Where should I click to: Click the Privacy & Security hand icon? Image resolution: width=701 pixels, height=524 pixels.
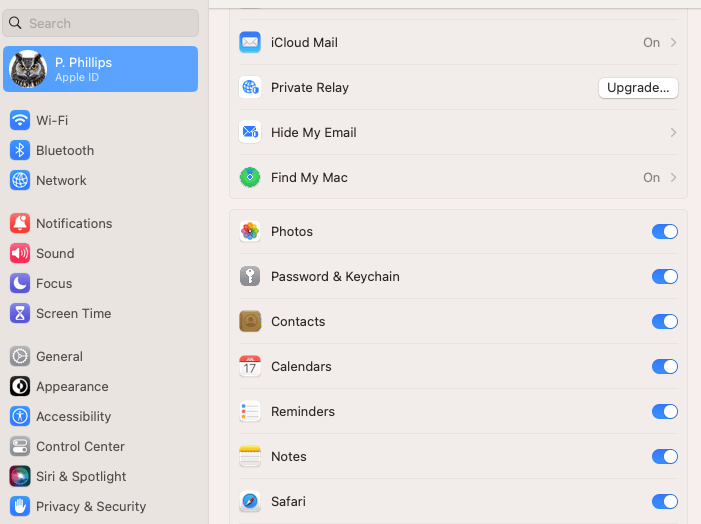(x=20, y=506)
